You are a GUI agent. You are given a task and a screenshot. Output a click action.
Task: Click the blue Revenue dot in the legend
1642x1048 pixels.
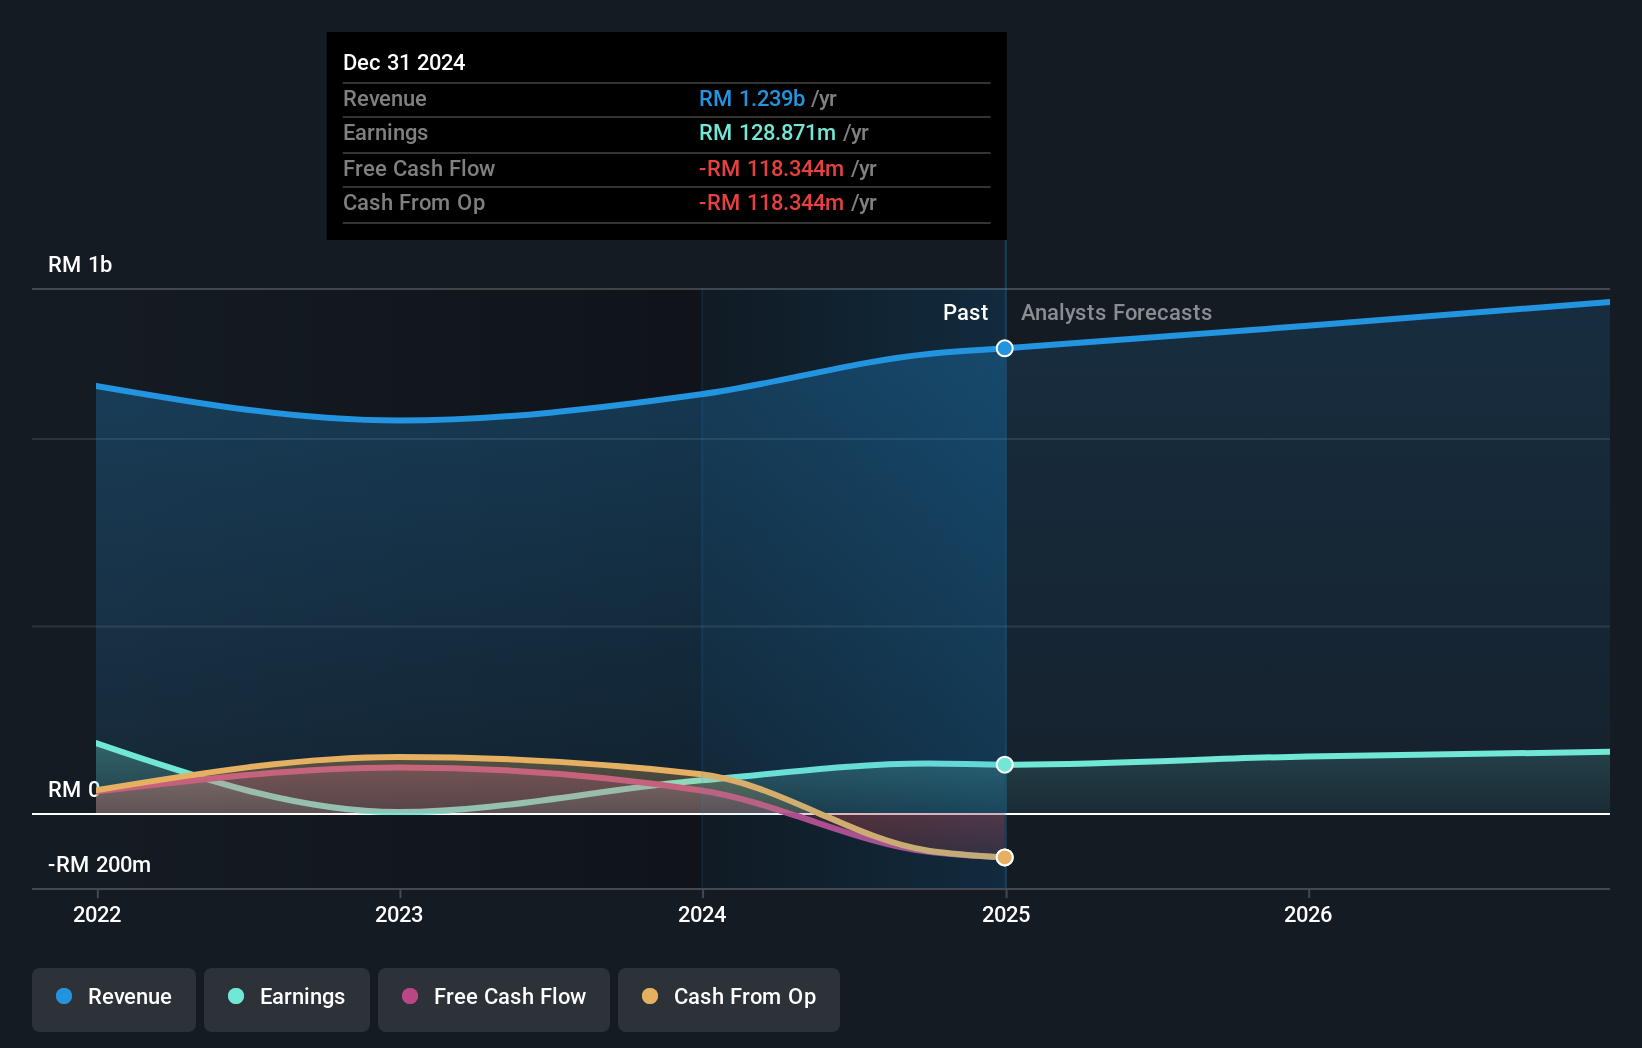coord(62,997)
